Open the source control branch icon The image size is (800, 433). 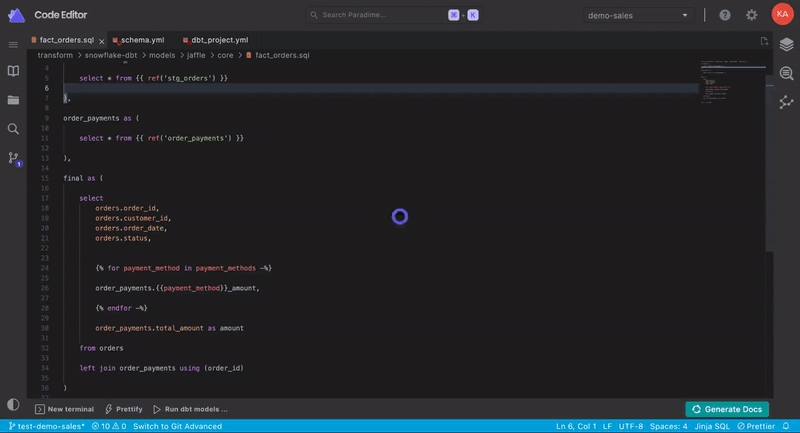tap(13, 158)
